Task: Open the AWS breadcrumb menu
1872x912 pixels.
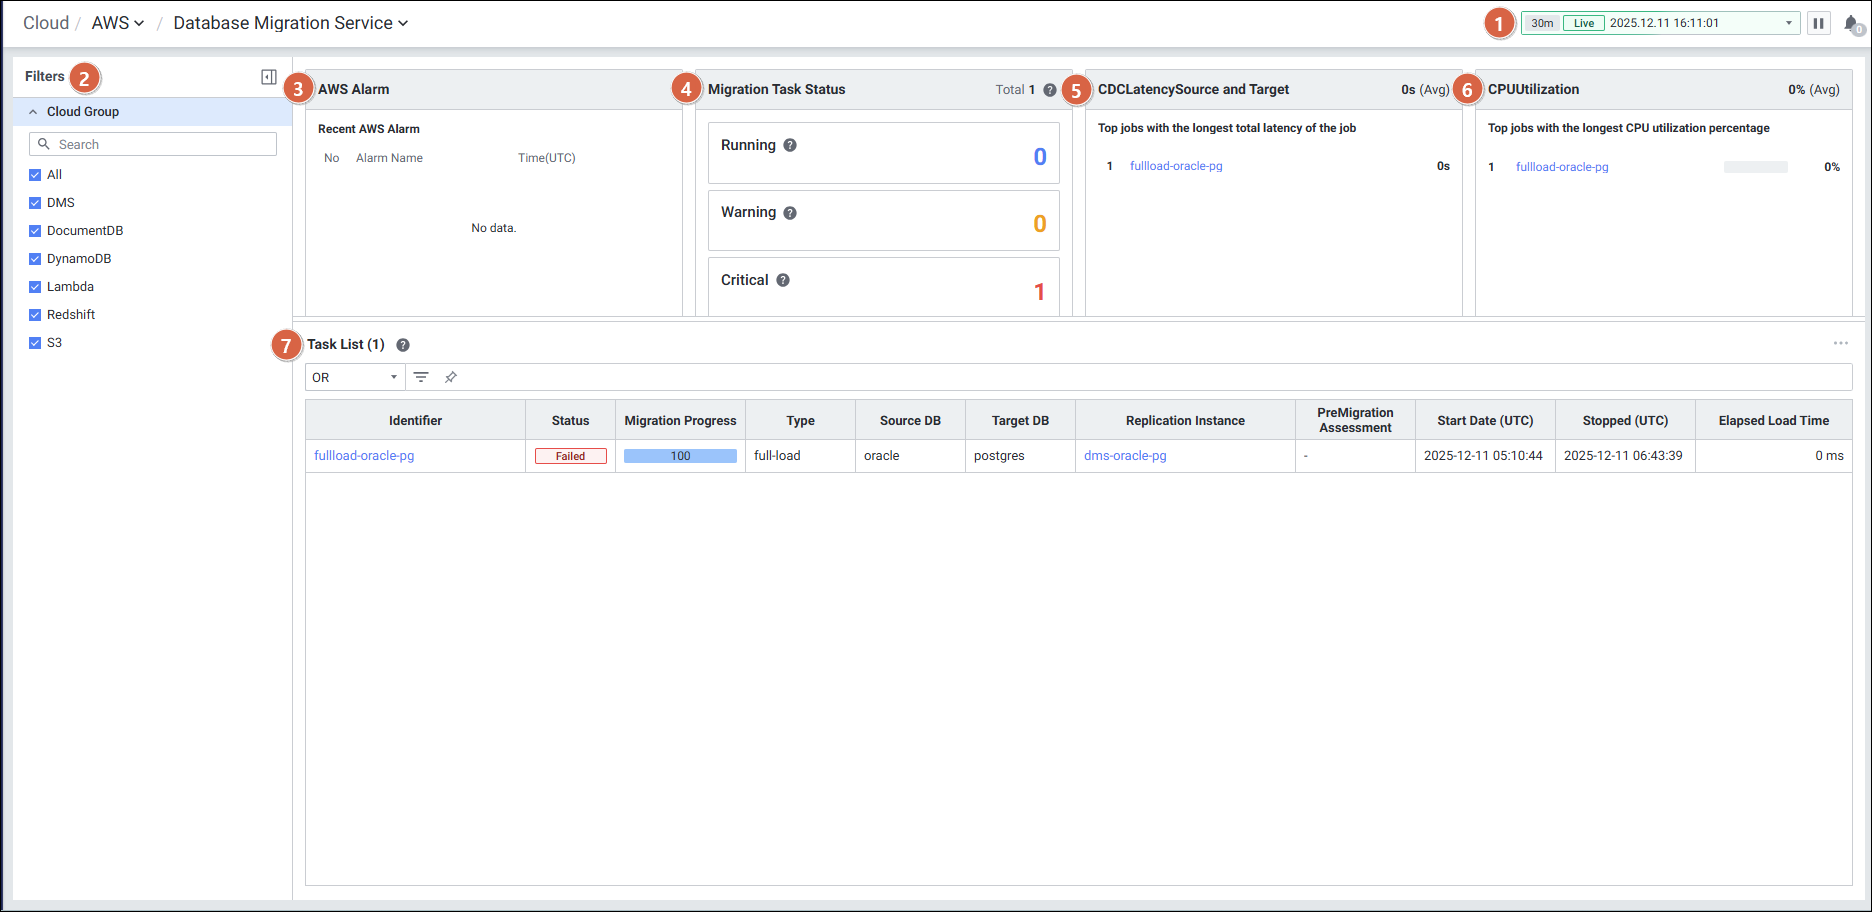Action: [x=118, y=23]
